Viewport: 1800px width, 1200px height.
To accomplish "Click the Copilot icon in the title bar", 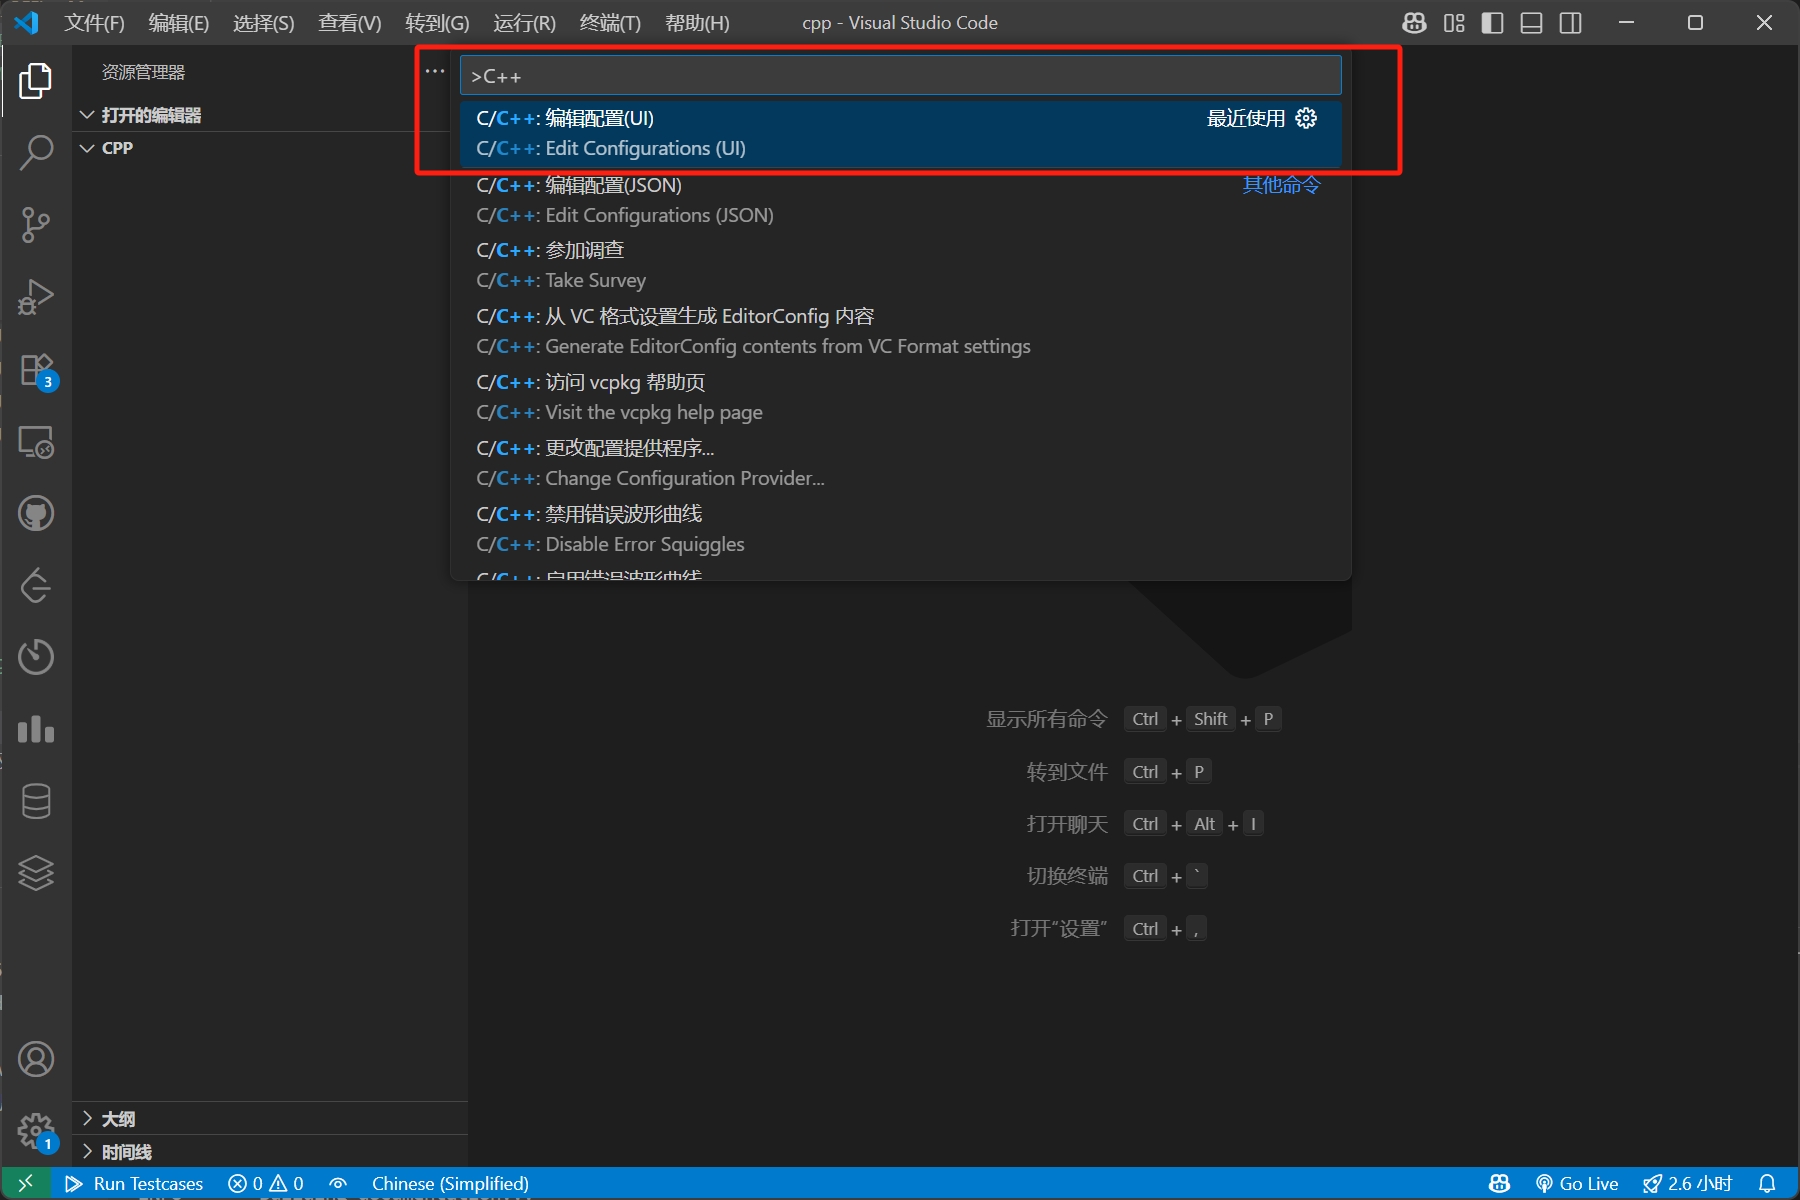I will [1414, 22].
